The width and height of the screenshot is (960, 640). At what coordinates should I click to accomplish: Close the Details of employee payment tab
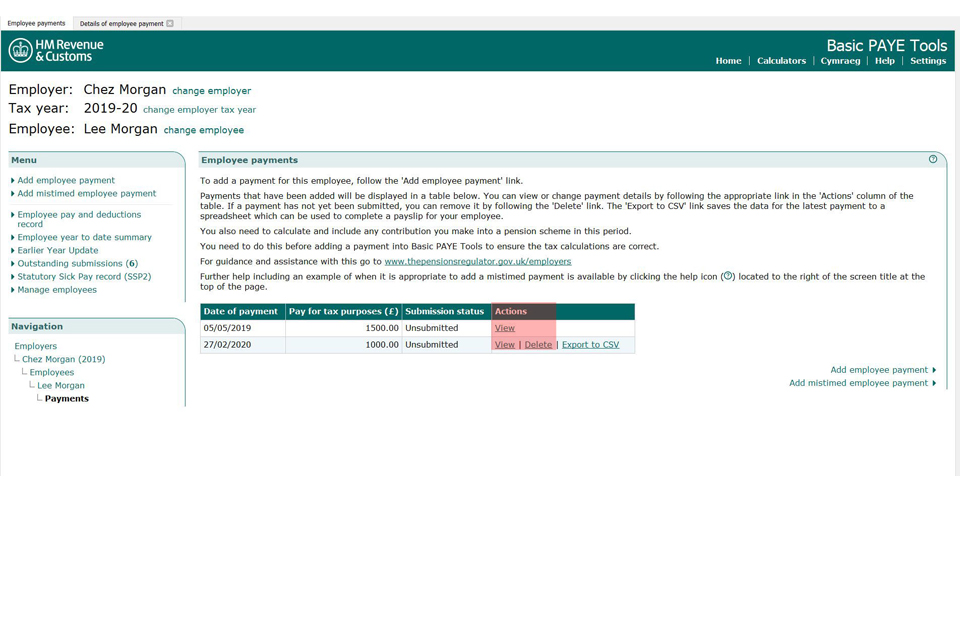click(170, 24)
